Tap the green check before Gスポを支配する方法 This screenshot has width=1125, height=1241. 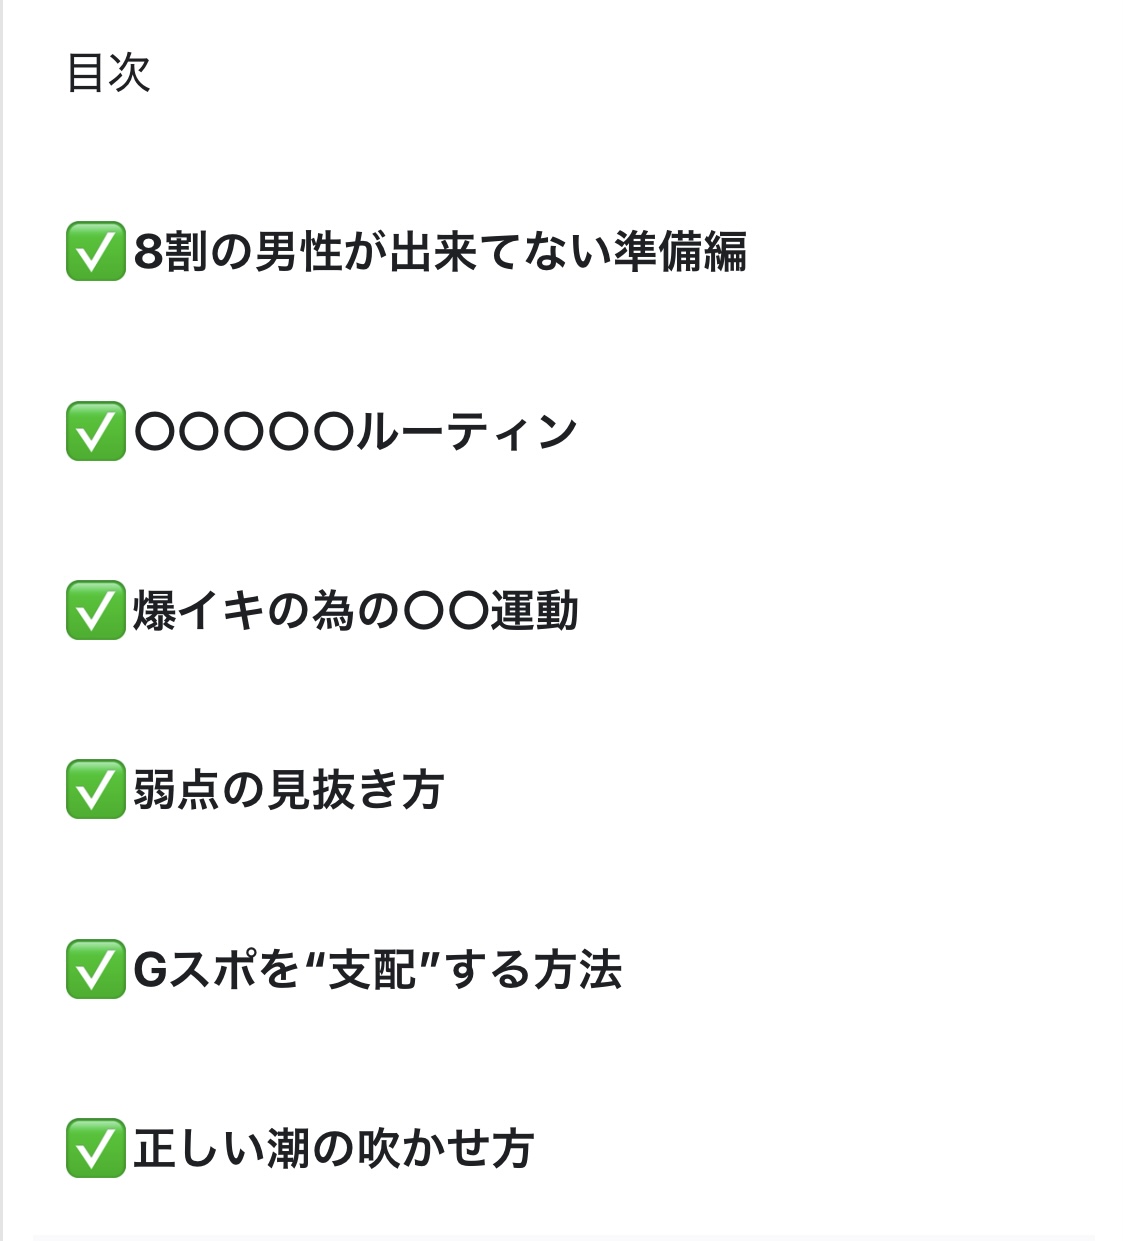(95, 969)
